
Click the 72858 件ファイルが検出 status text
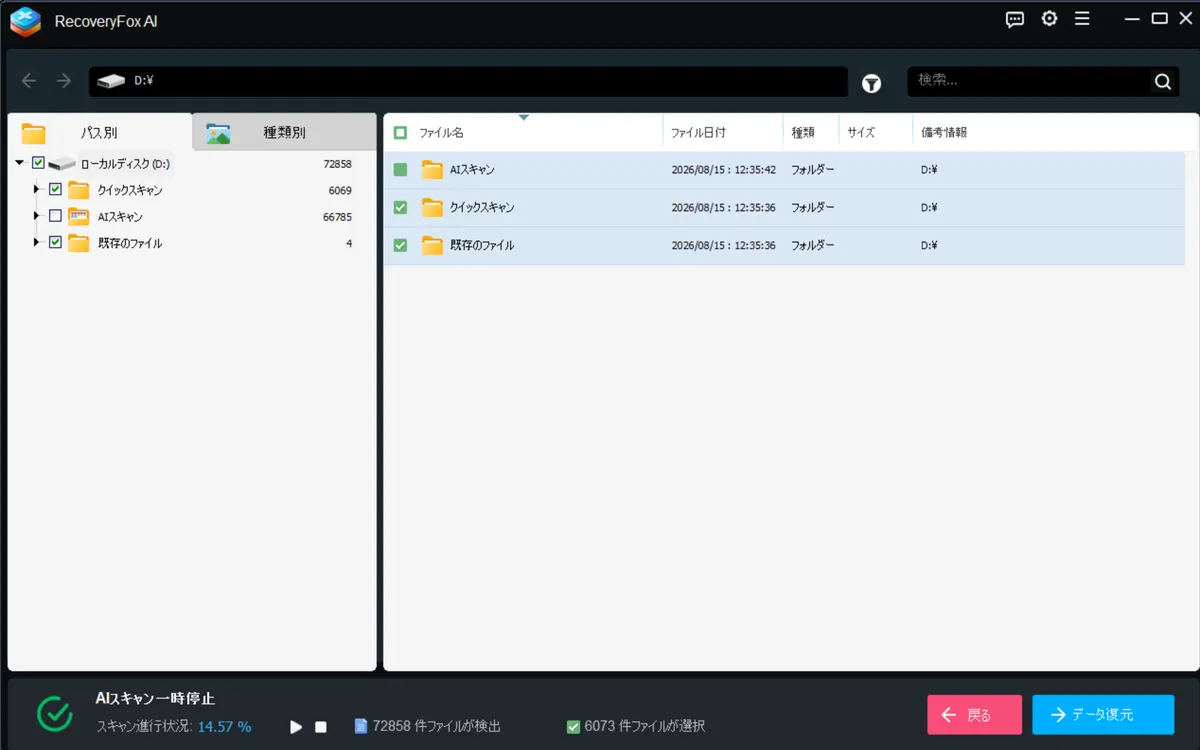[x=436, y=727]
